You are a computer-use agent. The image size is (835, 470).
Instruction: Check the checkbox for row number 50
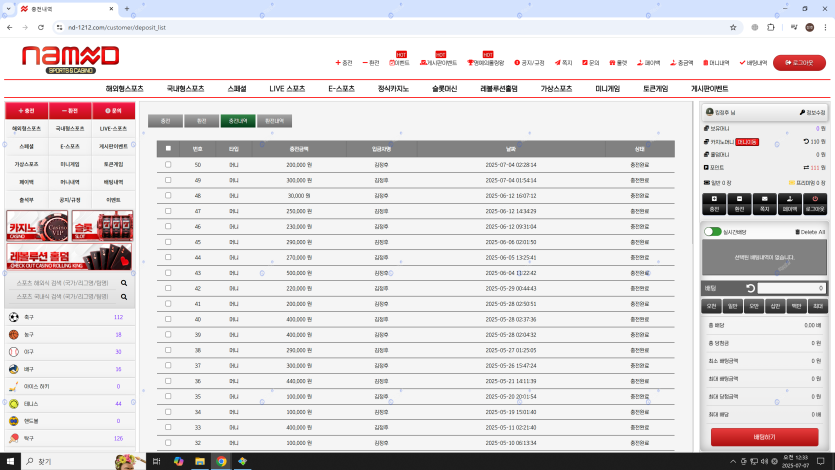click(168, 164)
